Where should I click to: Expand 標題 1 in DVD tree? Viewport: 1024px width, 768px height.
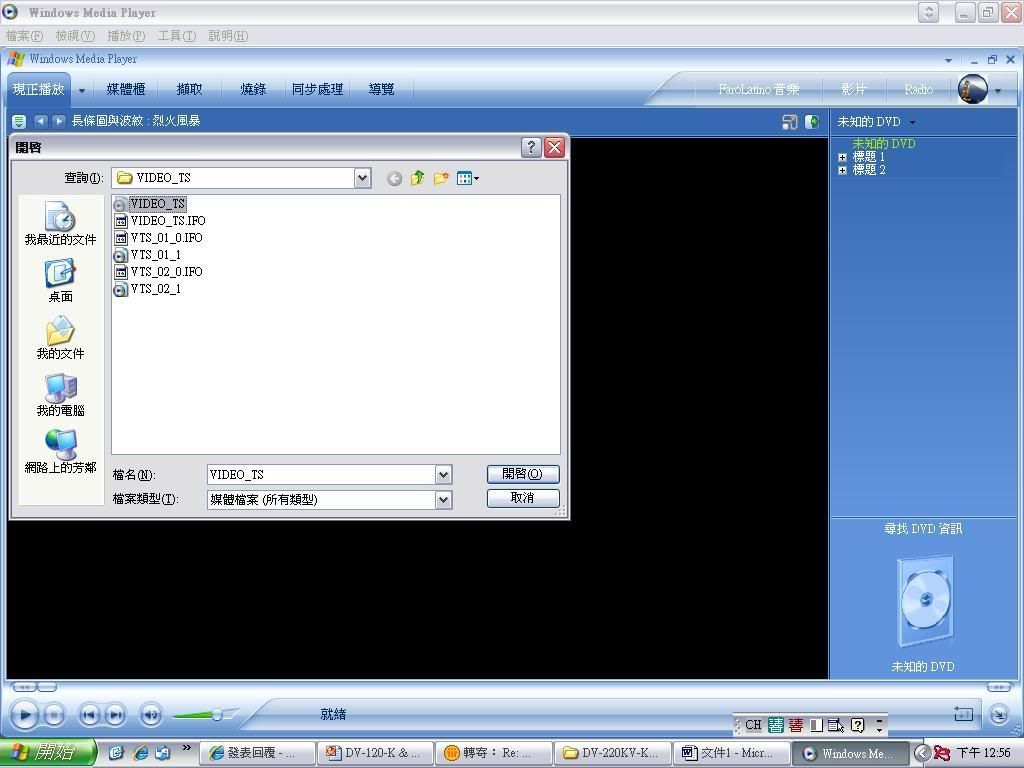tap(842, 157)
